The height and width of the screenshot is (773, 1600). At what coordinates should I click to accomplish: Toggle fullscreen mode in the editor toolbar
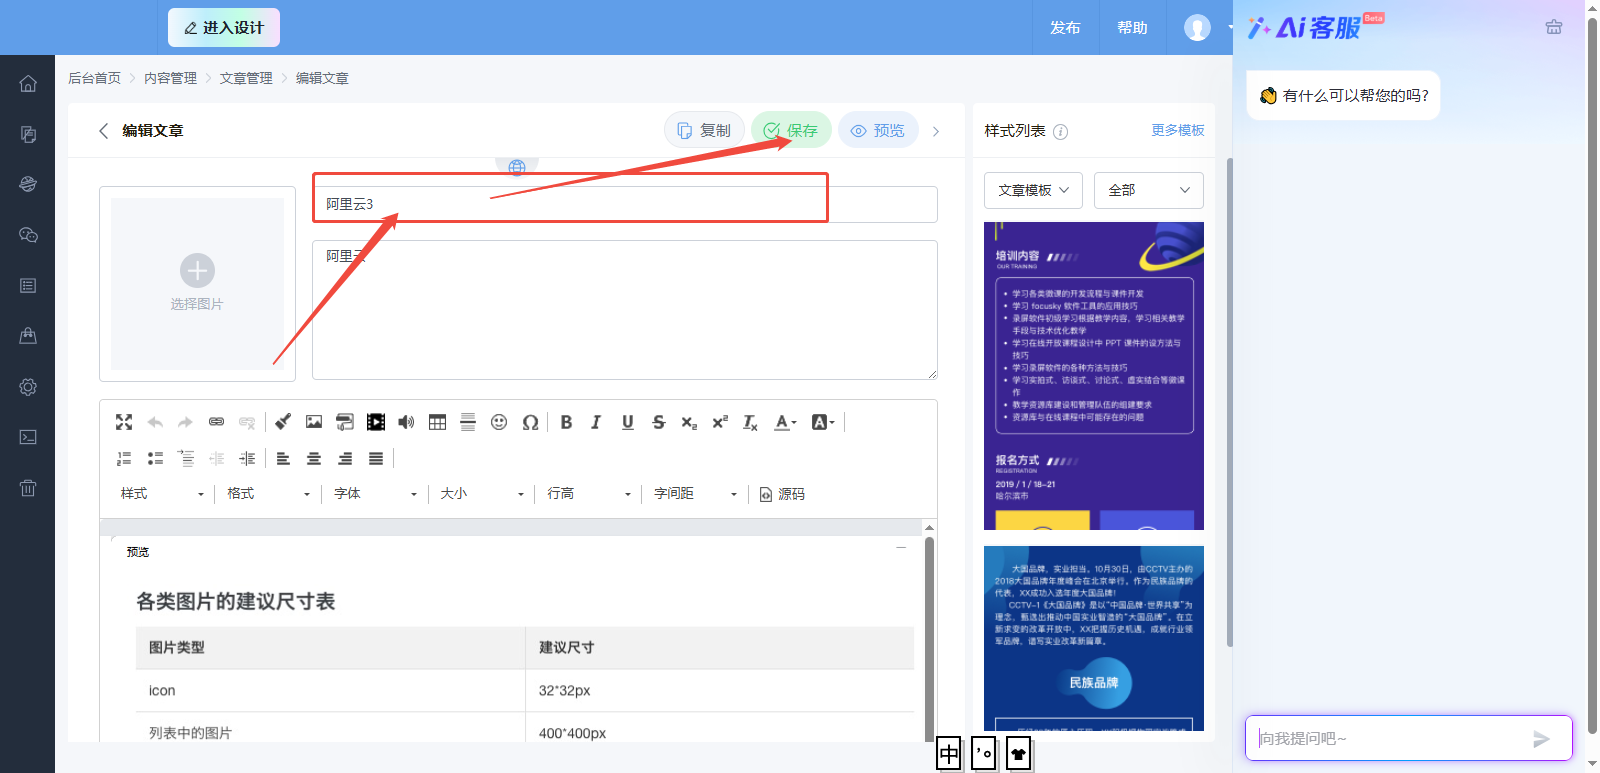tap(124, 422)
